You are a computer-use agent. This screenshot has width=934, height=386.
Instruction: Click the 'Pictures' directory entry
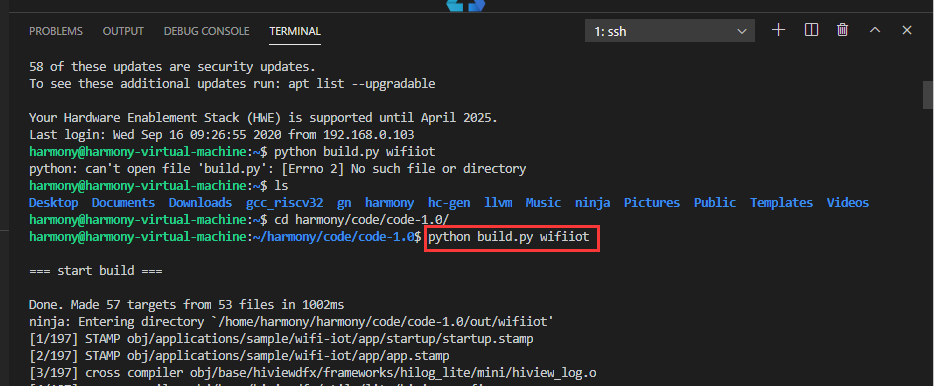(x=652, y=203)
